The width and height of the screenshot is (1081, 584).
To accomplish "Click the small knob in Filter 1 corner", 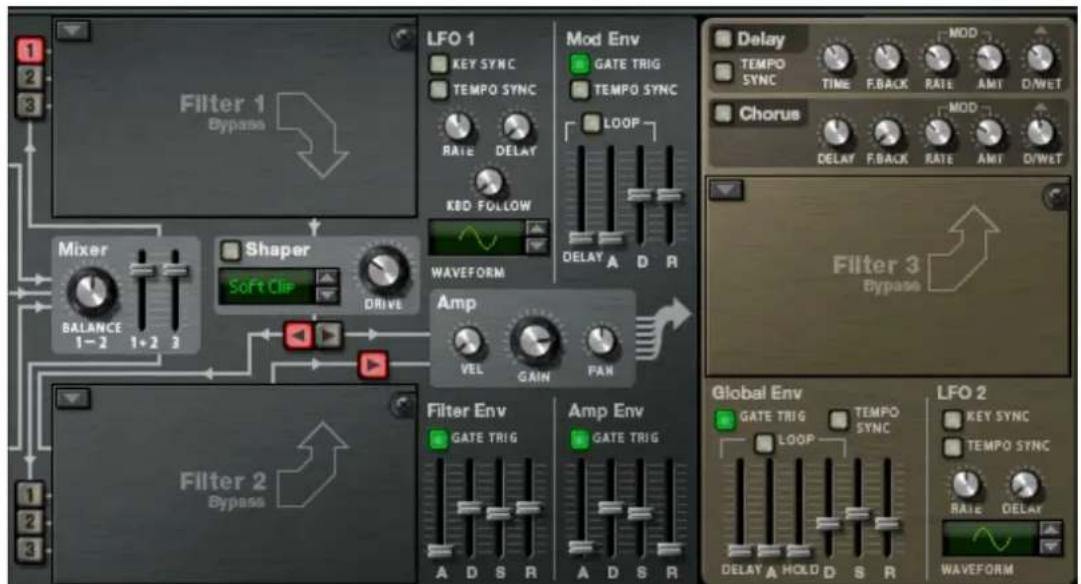I will point(403,38).
